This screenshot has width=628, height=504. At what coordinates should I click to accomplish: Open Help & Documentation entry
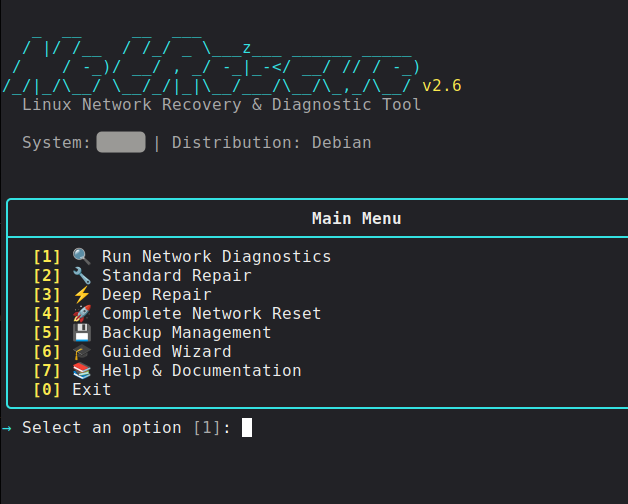click(x=201, y=371)
